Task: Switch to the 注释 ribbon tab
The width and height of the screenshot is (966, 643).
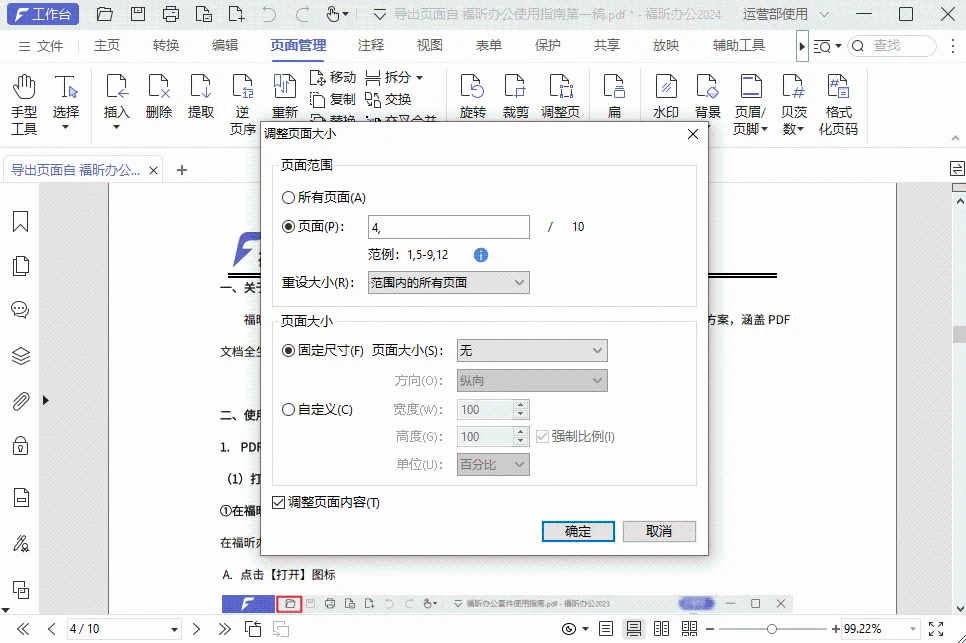Action: coord(371,45)
